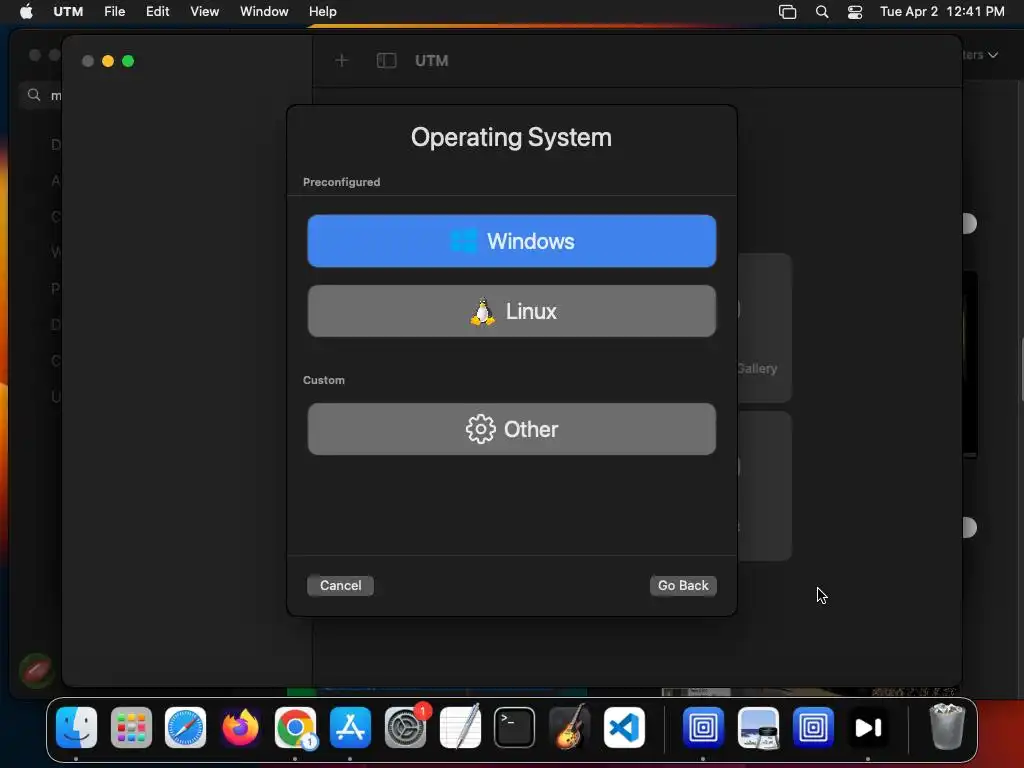The image size is (1024, 768).
Task: Open the Apple menu
Action: 26,11
